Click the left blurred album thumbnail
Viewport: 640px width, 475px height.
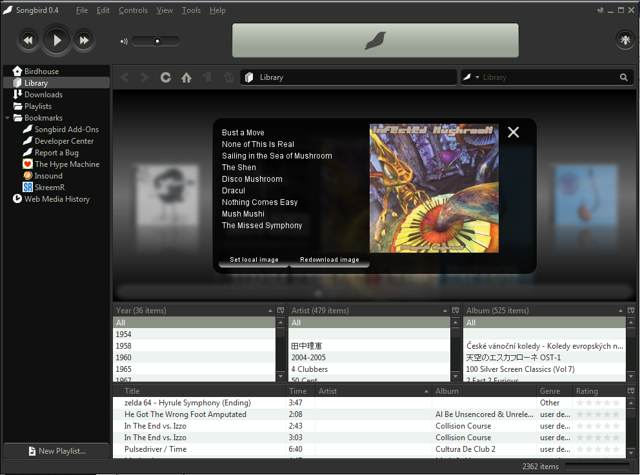click(167, 195)
